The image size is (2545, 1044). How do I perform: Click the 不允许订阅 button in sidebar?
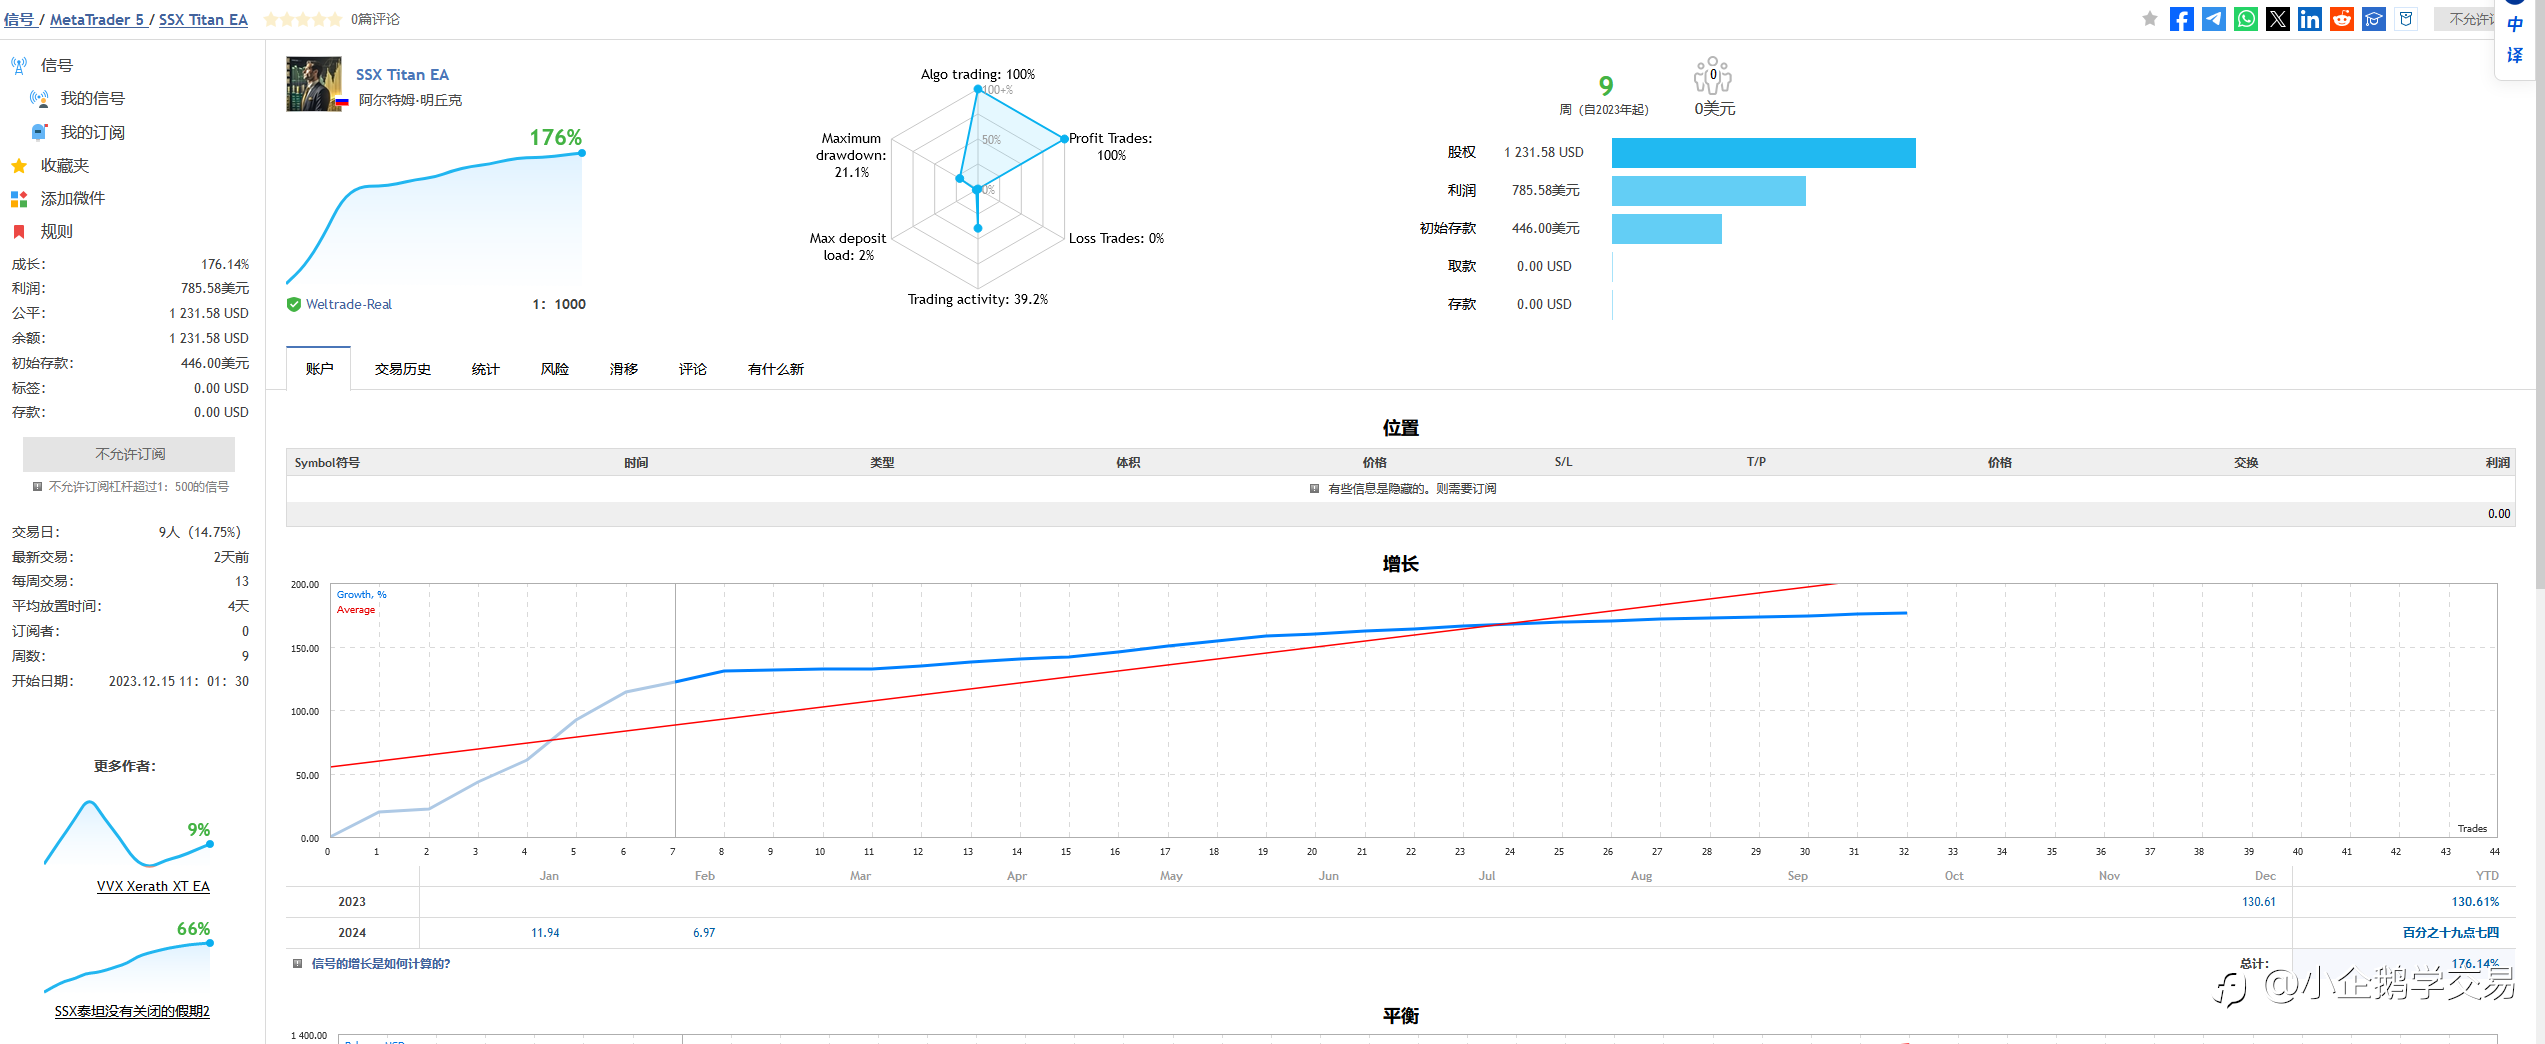[129, 454]
